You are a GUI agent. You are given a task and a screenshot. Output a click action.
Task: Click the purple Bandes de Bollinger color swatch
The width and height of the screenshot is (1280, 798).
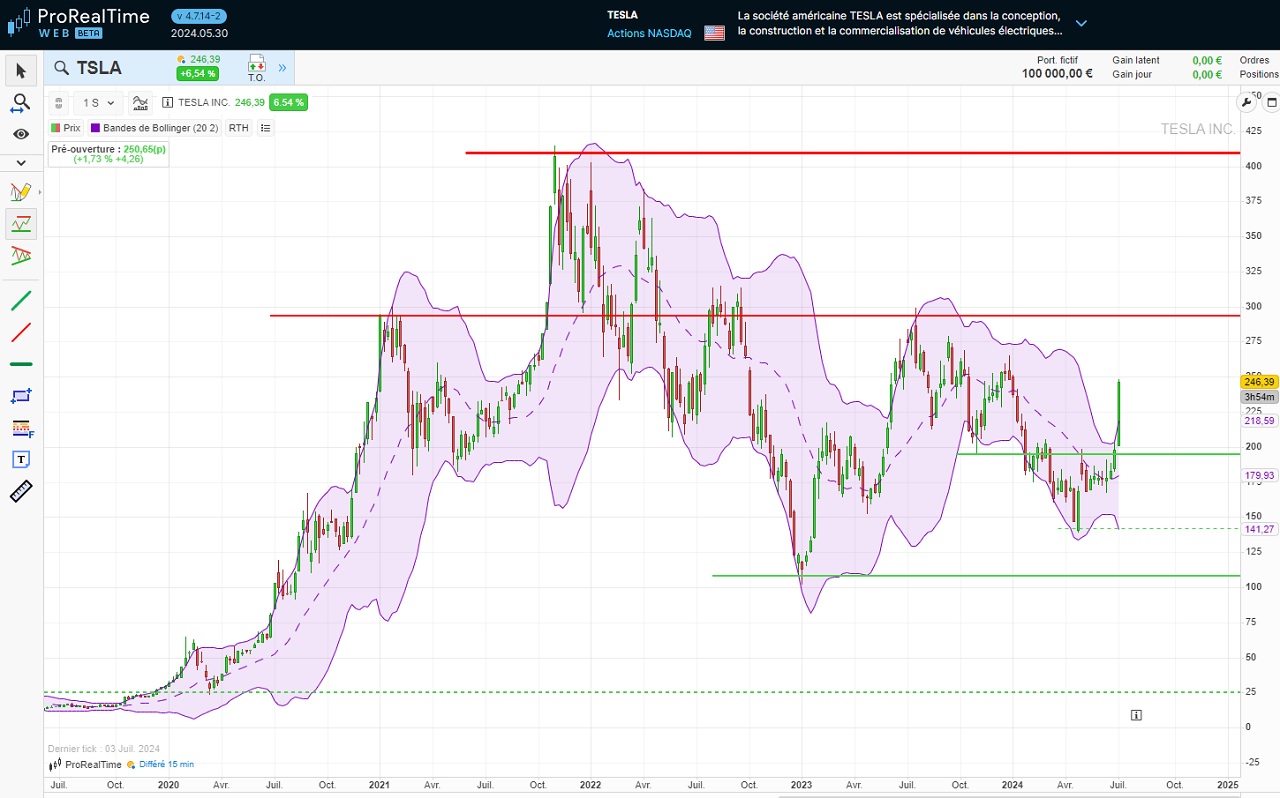pyautogui.click(x=96, y=128)
